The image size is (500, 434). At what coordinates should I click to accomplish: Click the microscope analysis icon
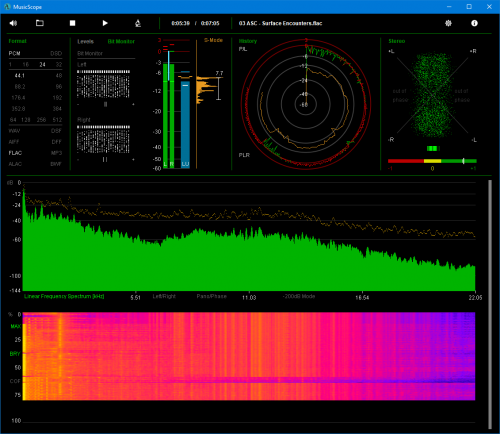(x=138, y=23)
